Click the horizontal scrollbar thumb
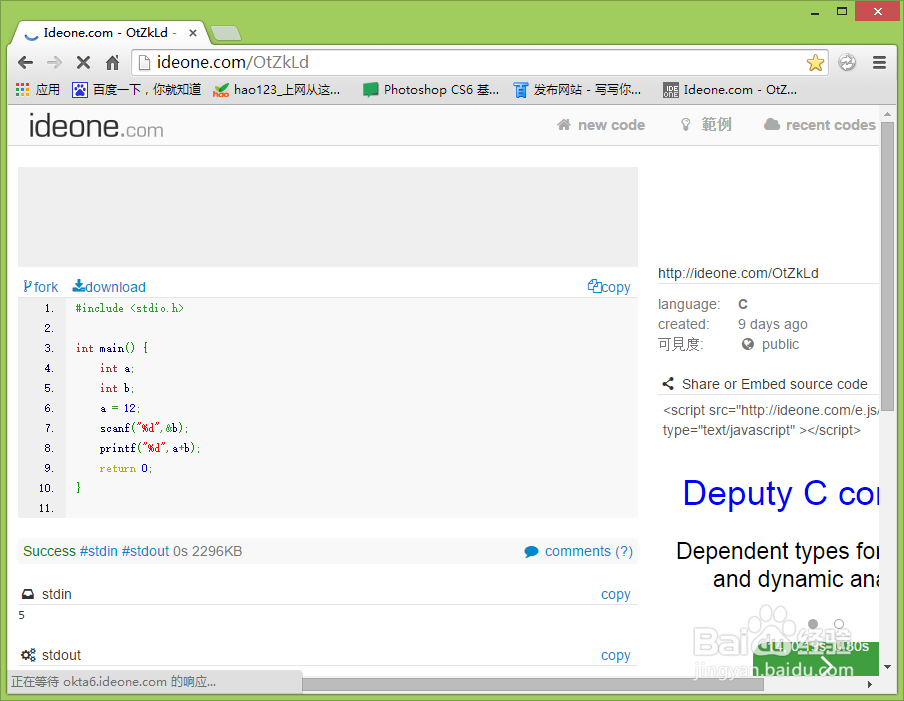The width and height of the screenshot is (904, 701). tap(533, 684)
